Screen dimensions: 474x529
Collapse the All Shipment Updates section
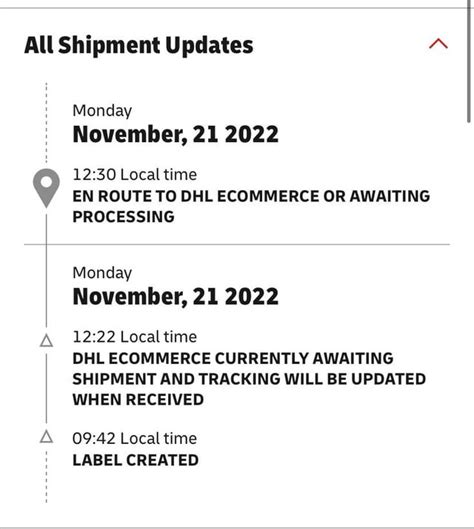click(438, 44)
